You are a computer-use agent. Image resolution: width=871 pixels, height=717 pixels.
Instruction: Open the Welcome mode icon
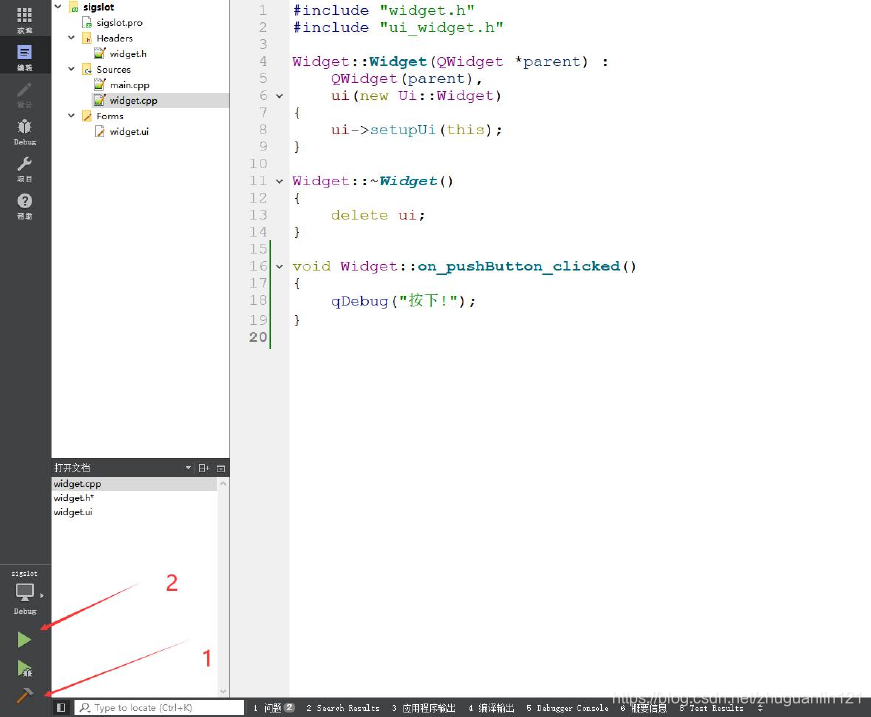coord(24,18)
